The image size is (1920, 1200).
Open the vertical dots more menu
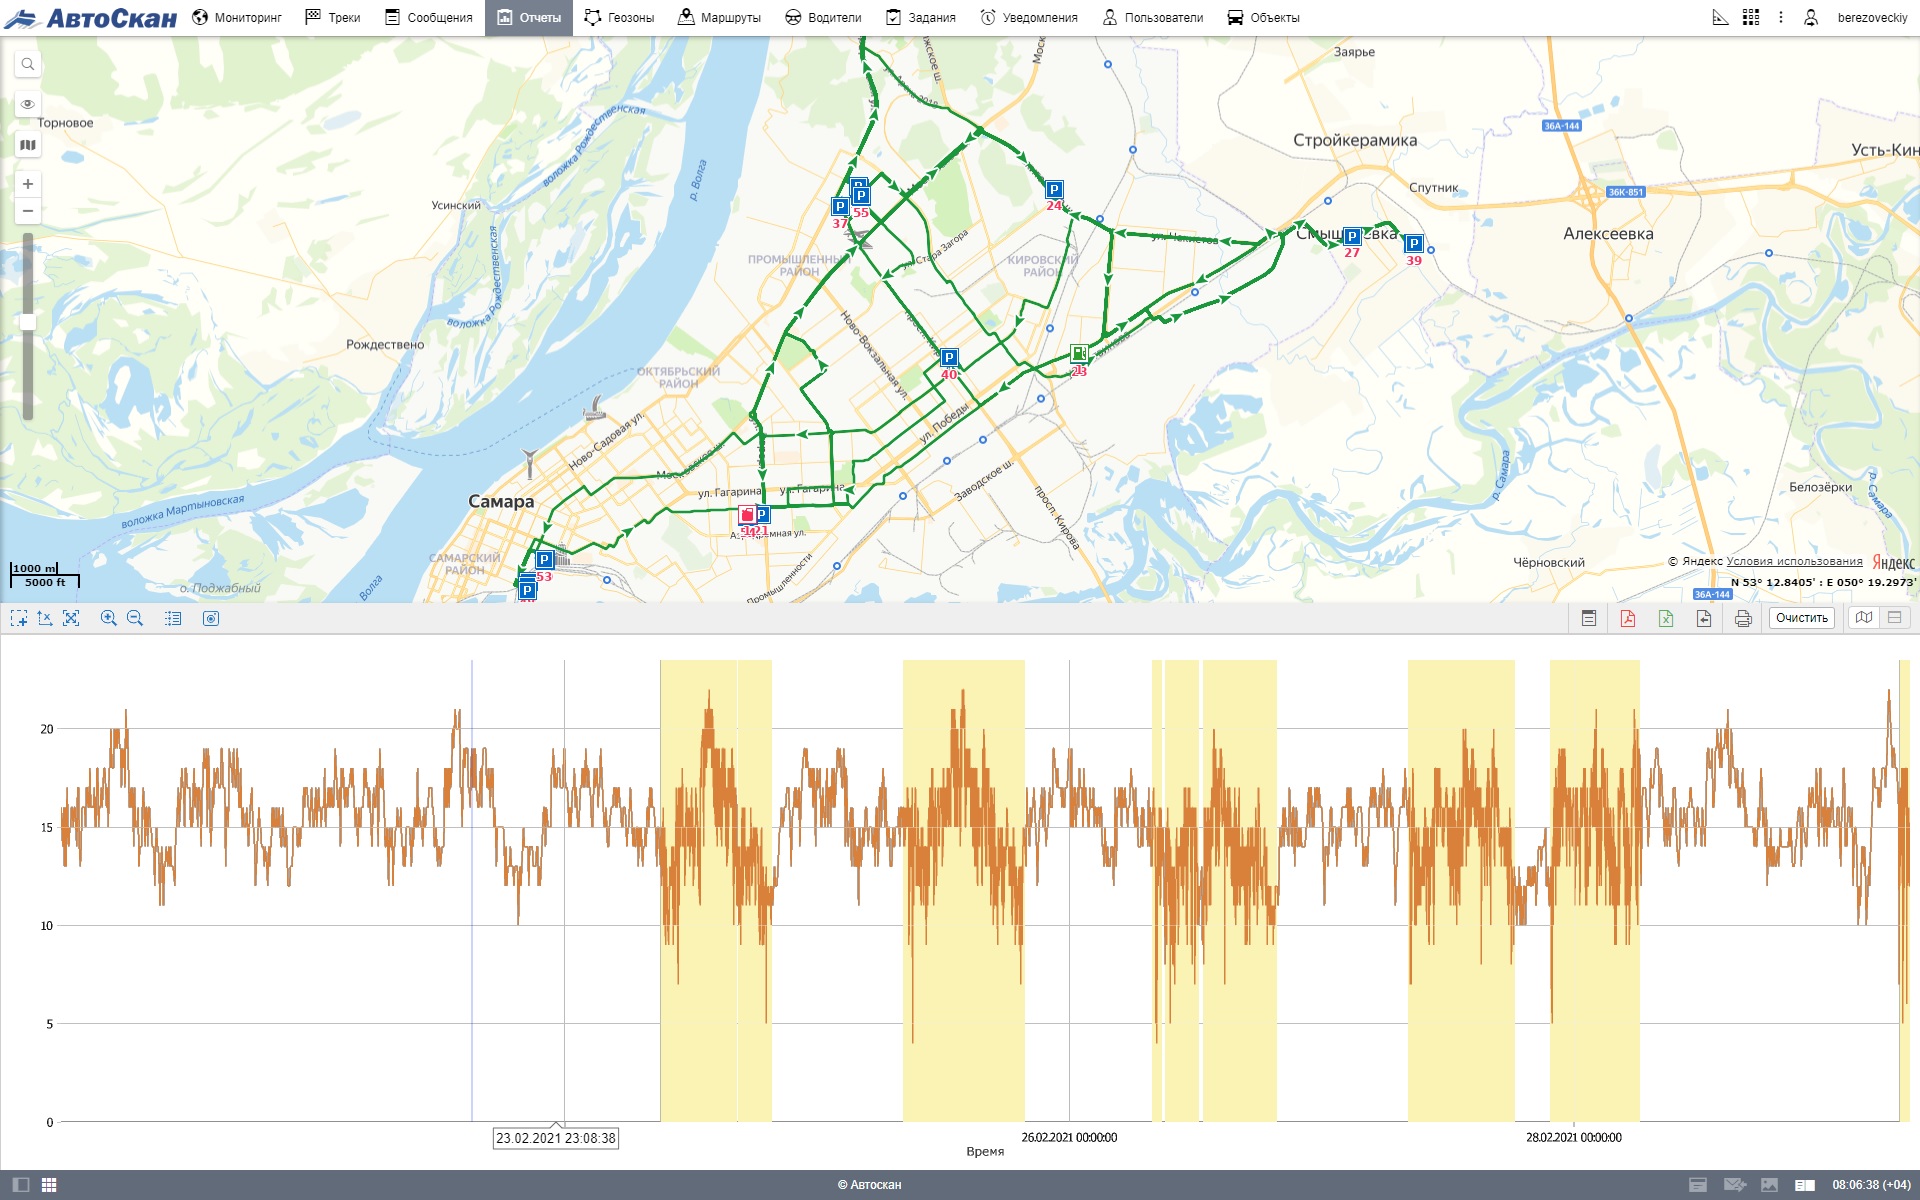(x=1780, y=17)
